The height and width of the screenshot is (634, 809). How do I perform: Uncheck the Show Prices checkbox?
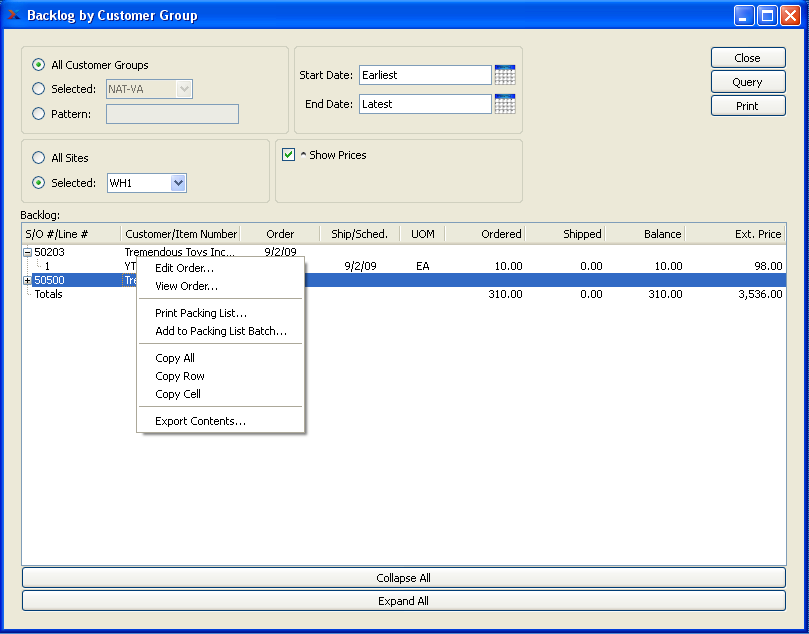[x=288, y=155]
